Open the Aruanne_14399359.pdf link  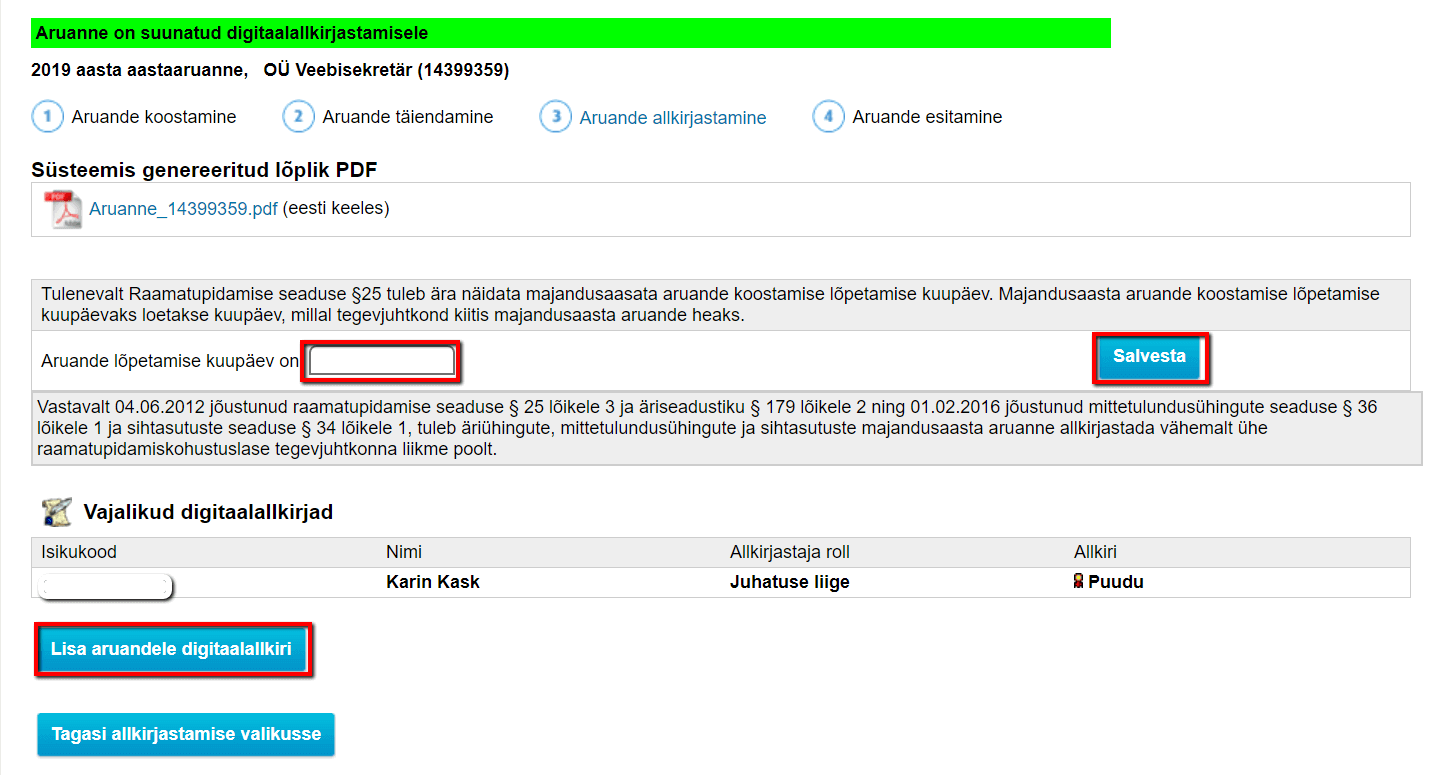pos(183,209)
